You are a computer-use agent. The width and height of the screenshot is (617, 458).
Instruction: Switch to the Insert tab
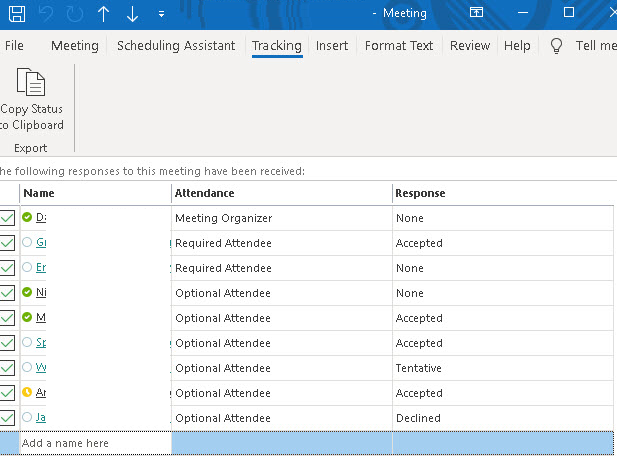point(332,46)
